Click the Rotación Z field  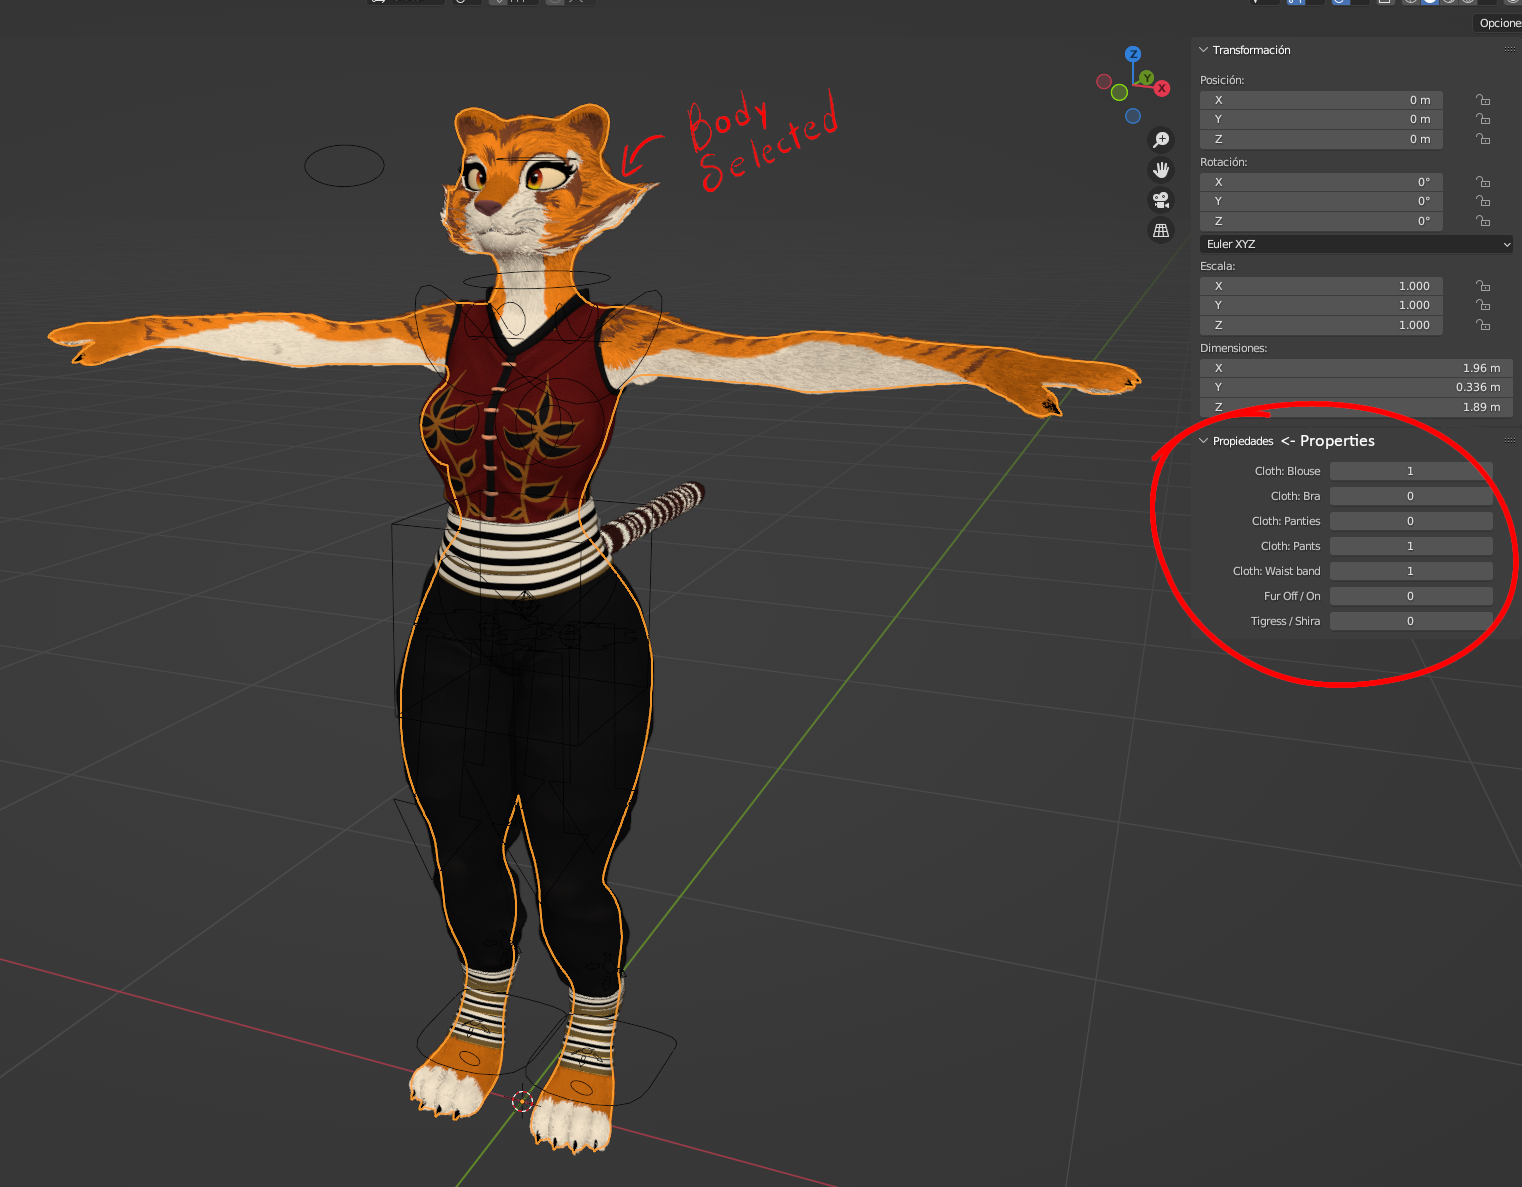[x=1321, y=221]
